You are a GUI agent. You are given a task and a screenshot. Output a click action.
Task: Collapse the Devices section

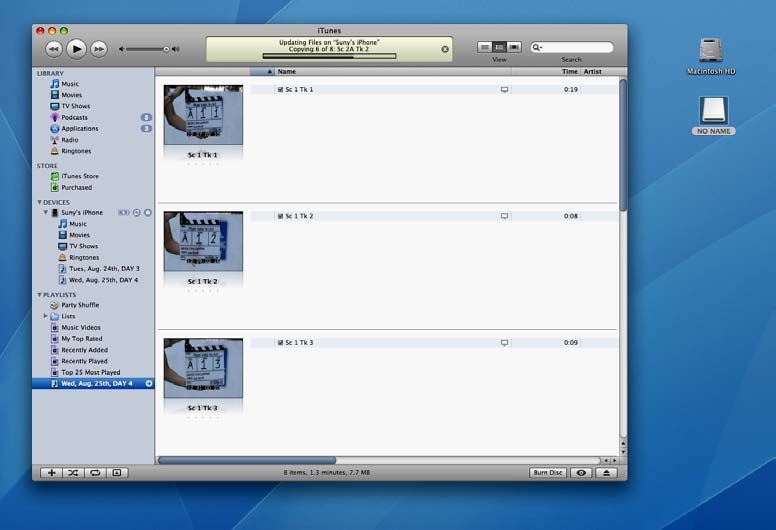[39, 202]
